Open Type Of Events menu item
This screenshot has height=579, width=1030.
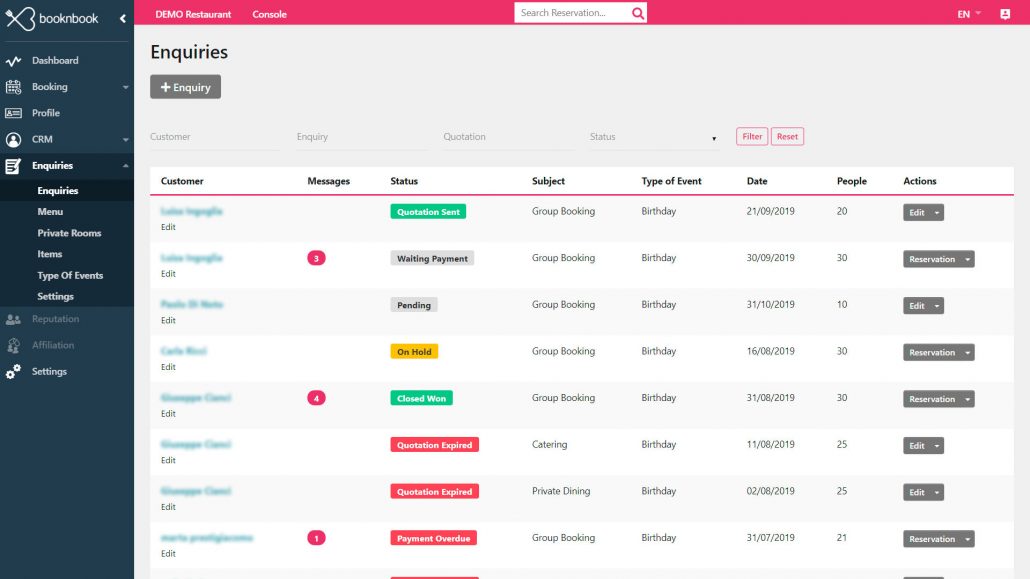[70, 275]
